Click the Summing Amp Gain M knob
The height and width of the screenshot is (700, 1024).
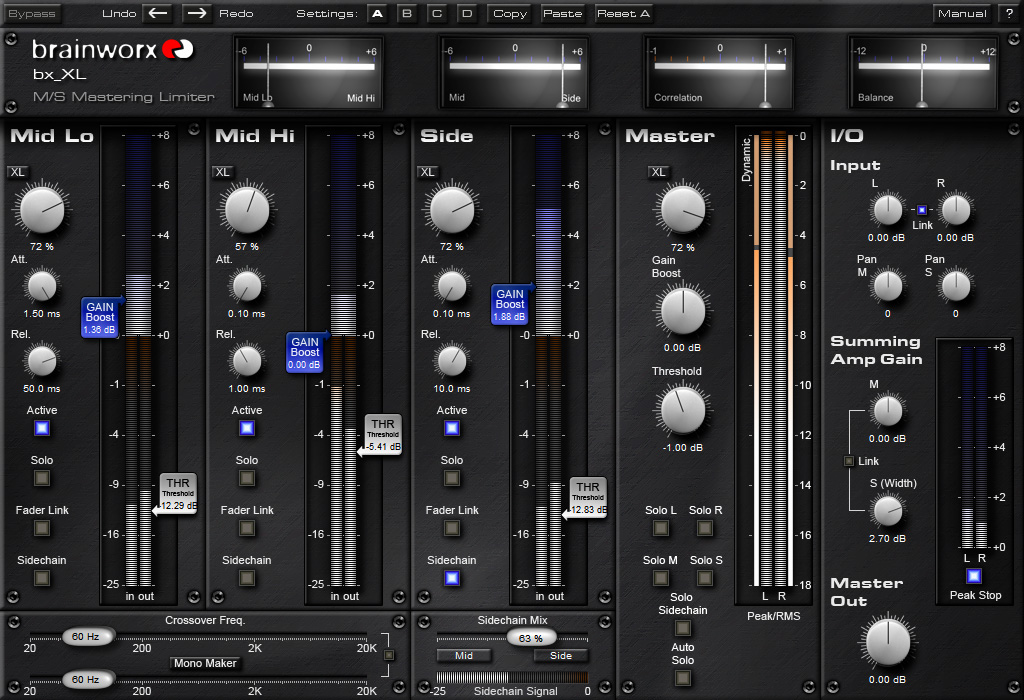888,411
